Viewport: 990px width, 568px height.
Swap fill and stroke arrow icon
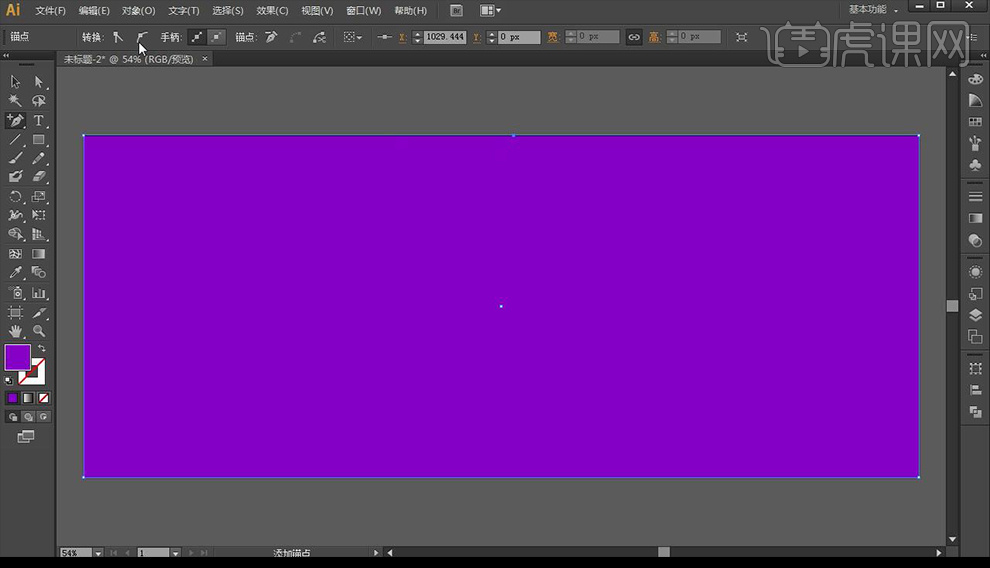tap(42, 348)
